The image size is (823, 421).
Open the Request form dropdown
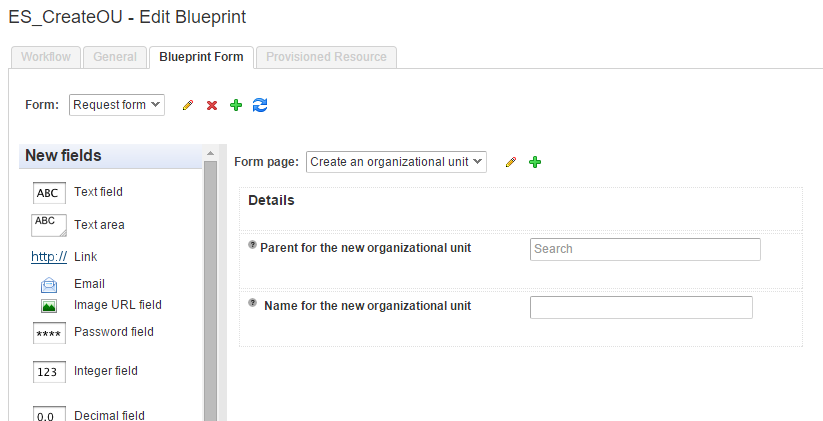pos(117,105)
